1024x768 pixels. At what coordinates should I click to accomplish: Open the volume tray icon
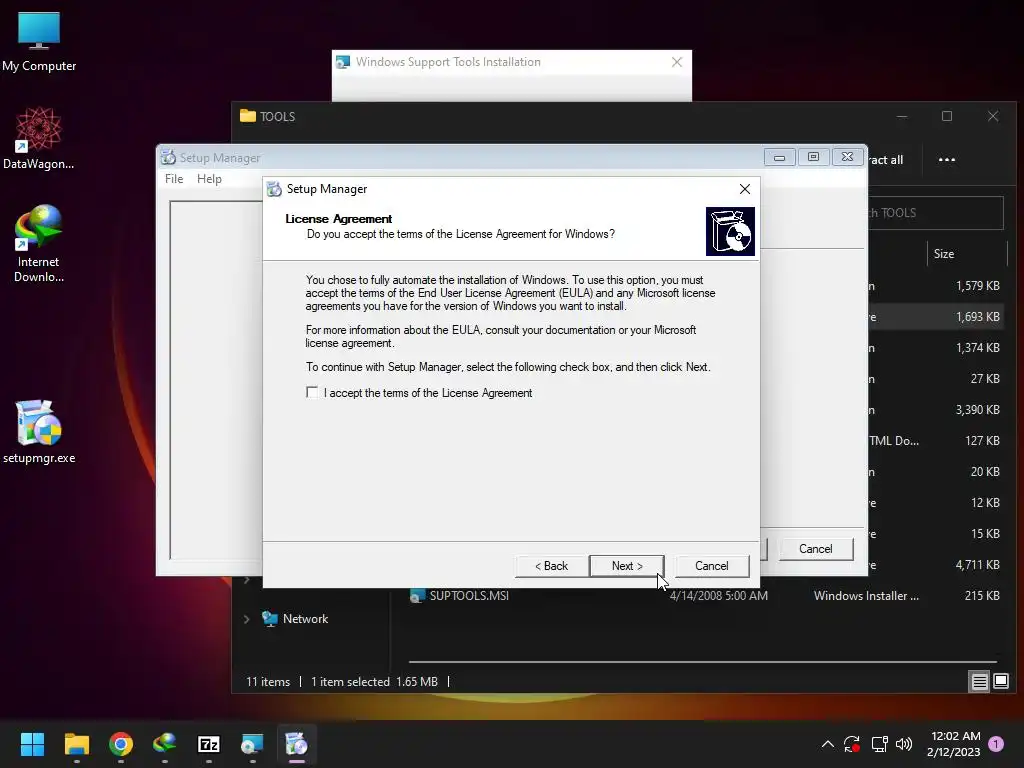coord(904,744)
